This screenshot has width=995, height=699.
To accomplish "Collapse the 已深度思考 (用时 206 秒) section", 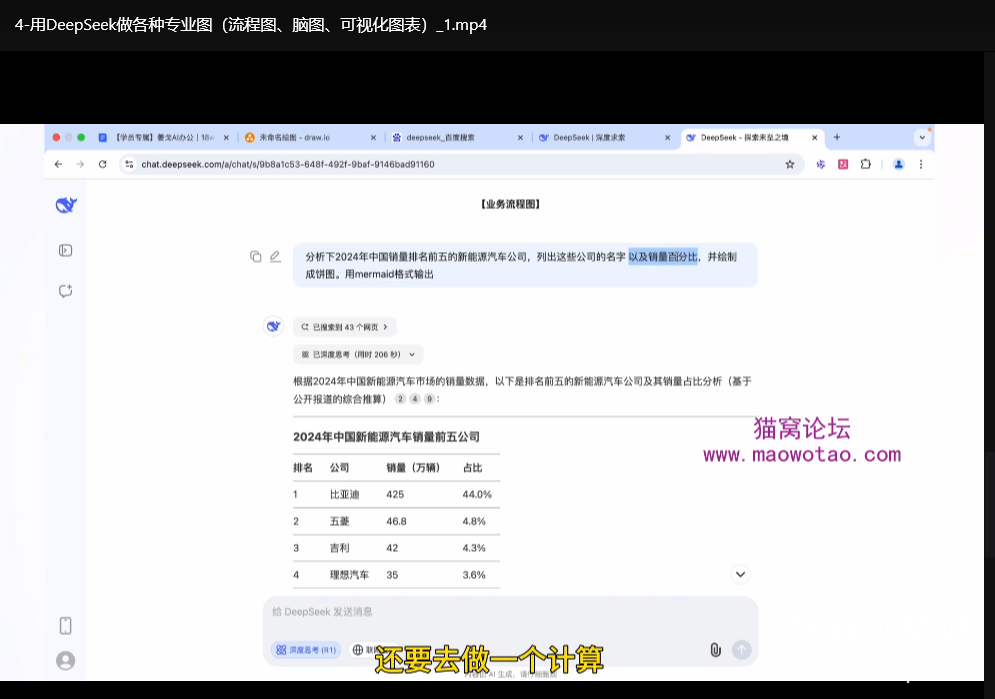I will (358, 354).
